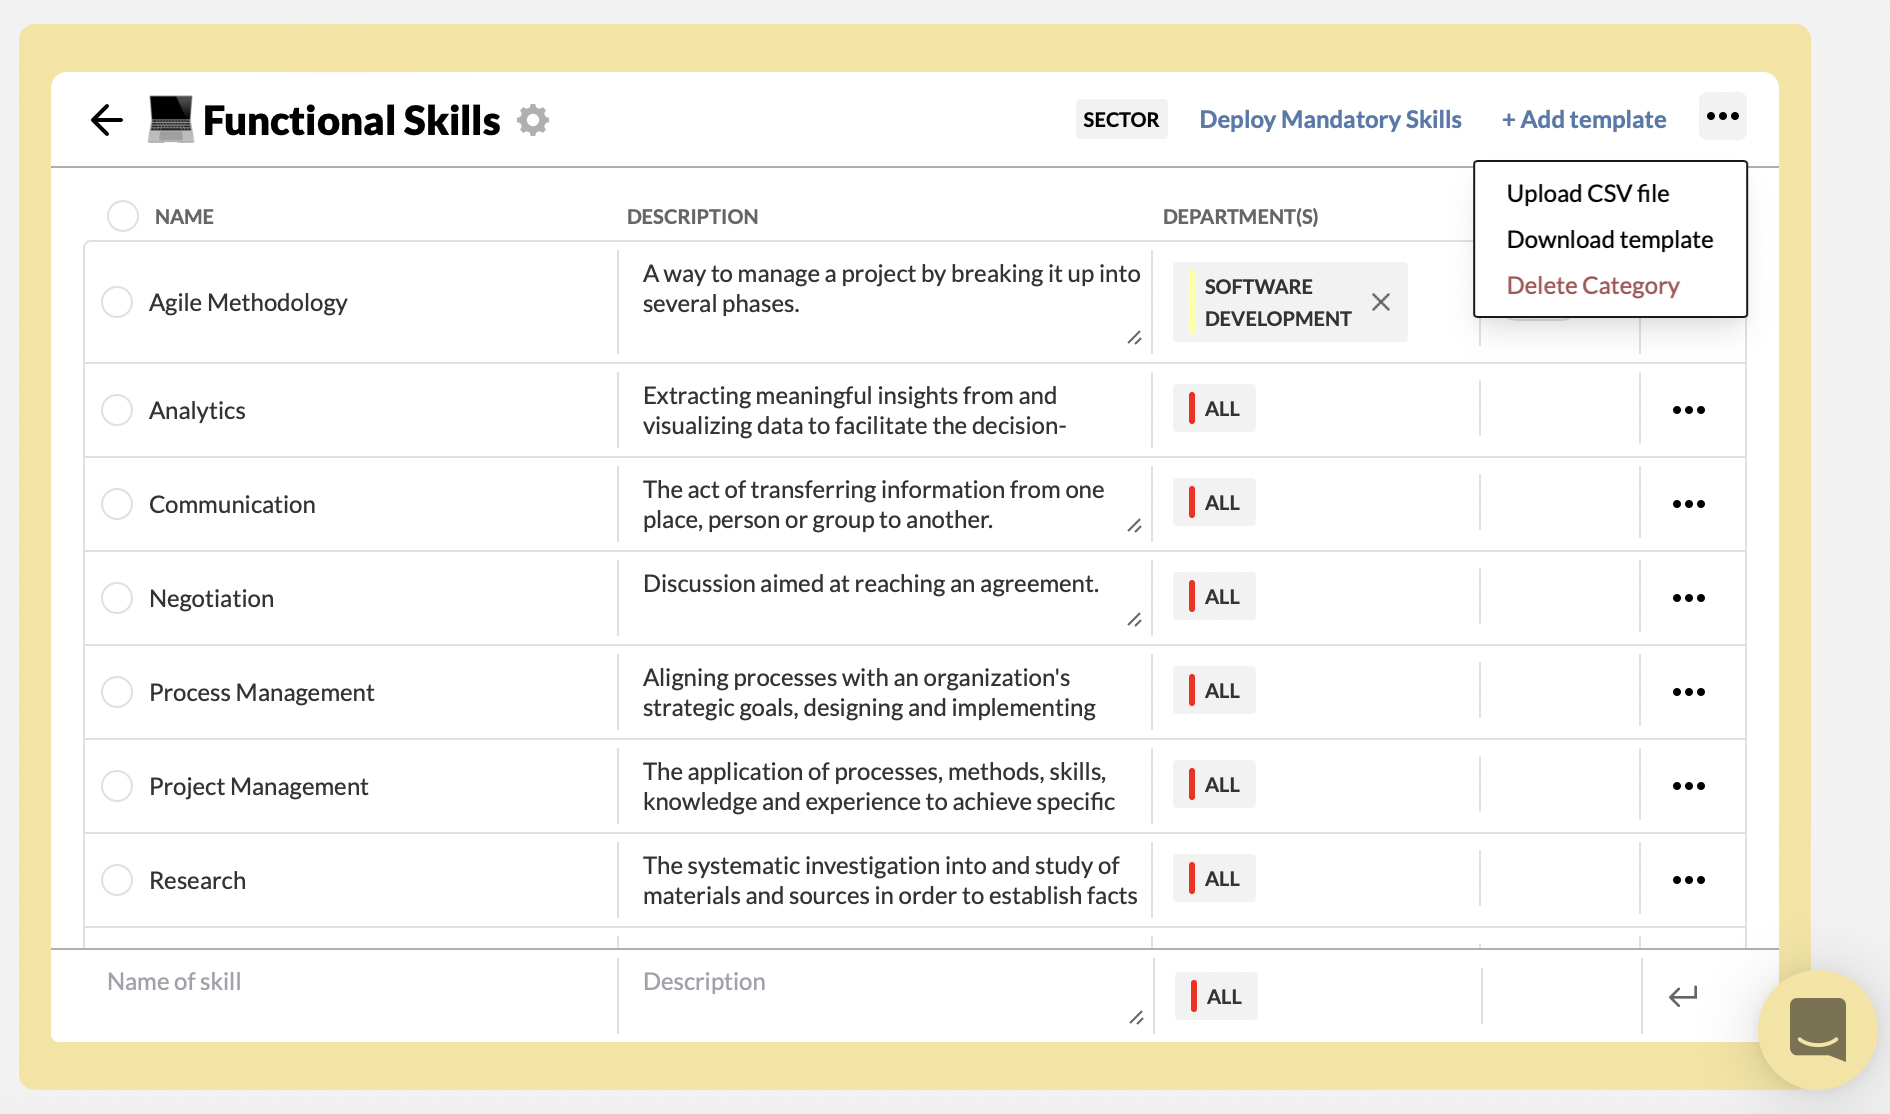Click the yellow color bar on Software Development
This screenshot has height=1114, width=1890.
click(1192, 302)
